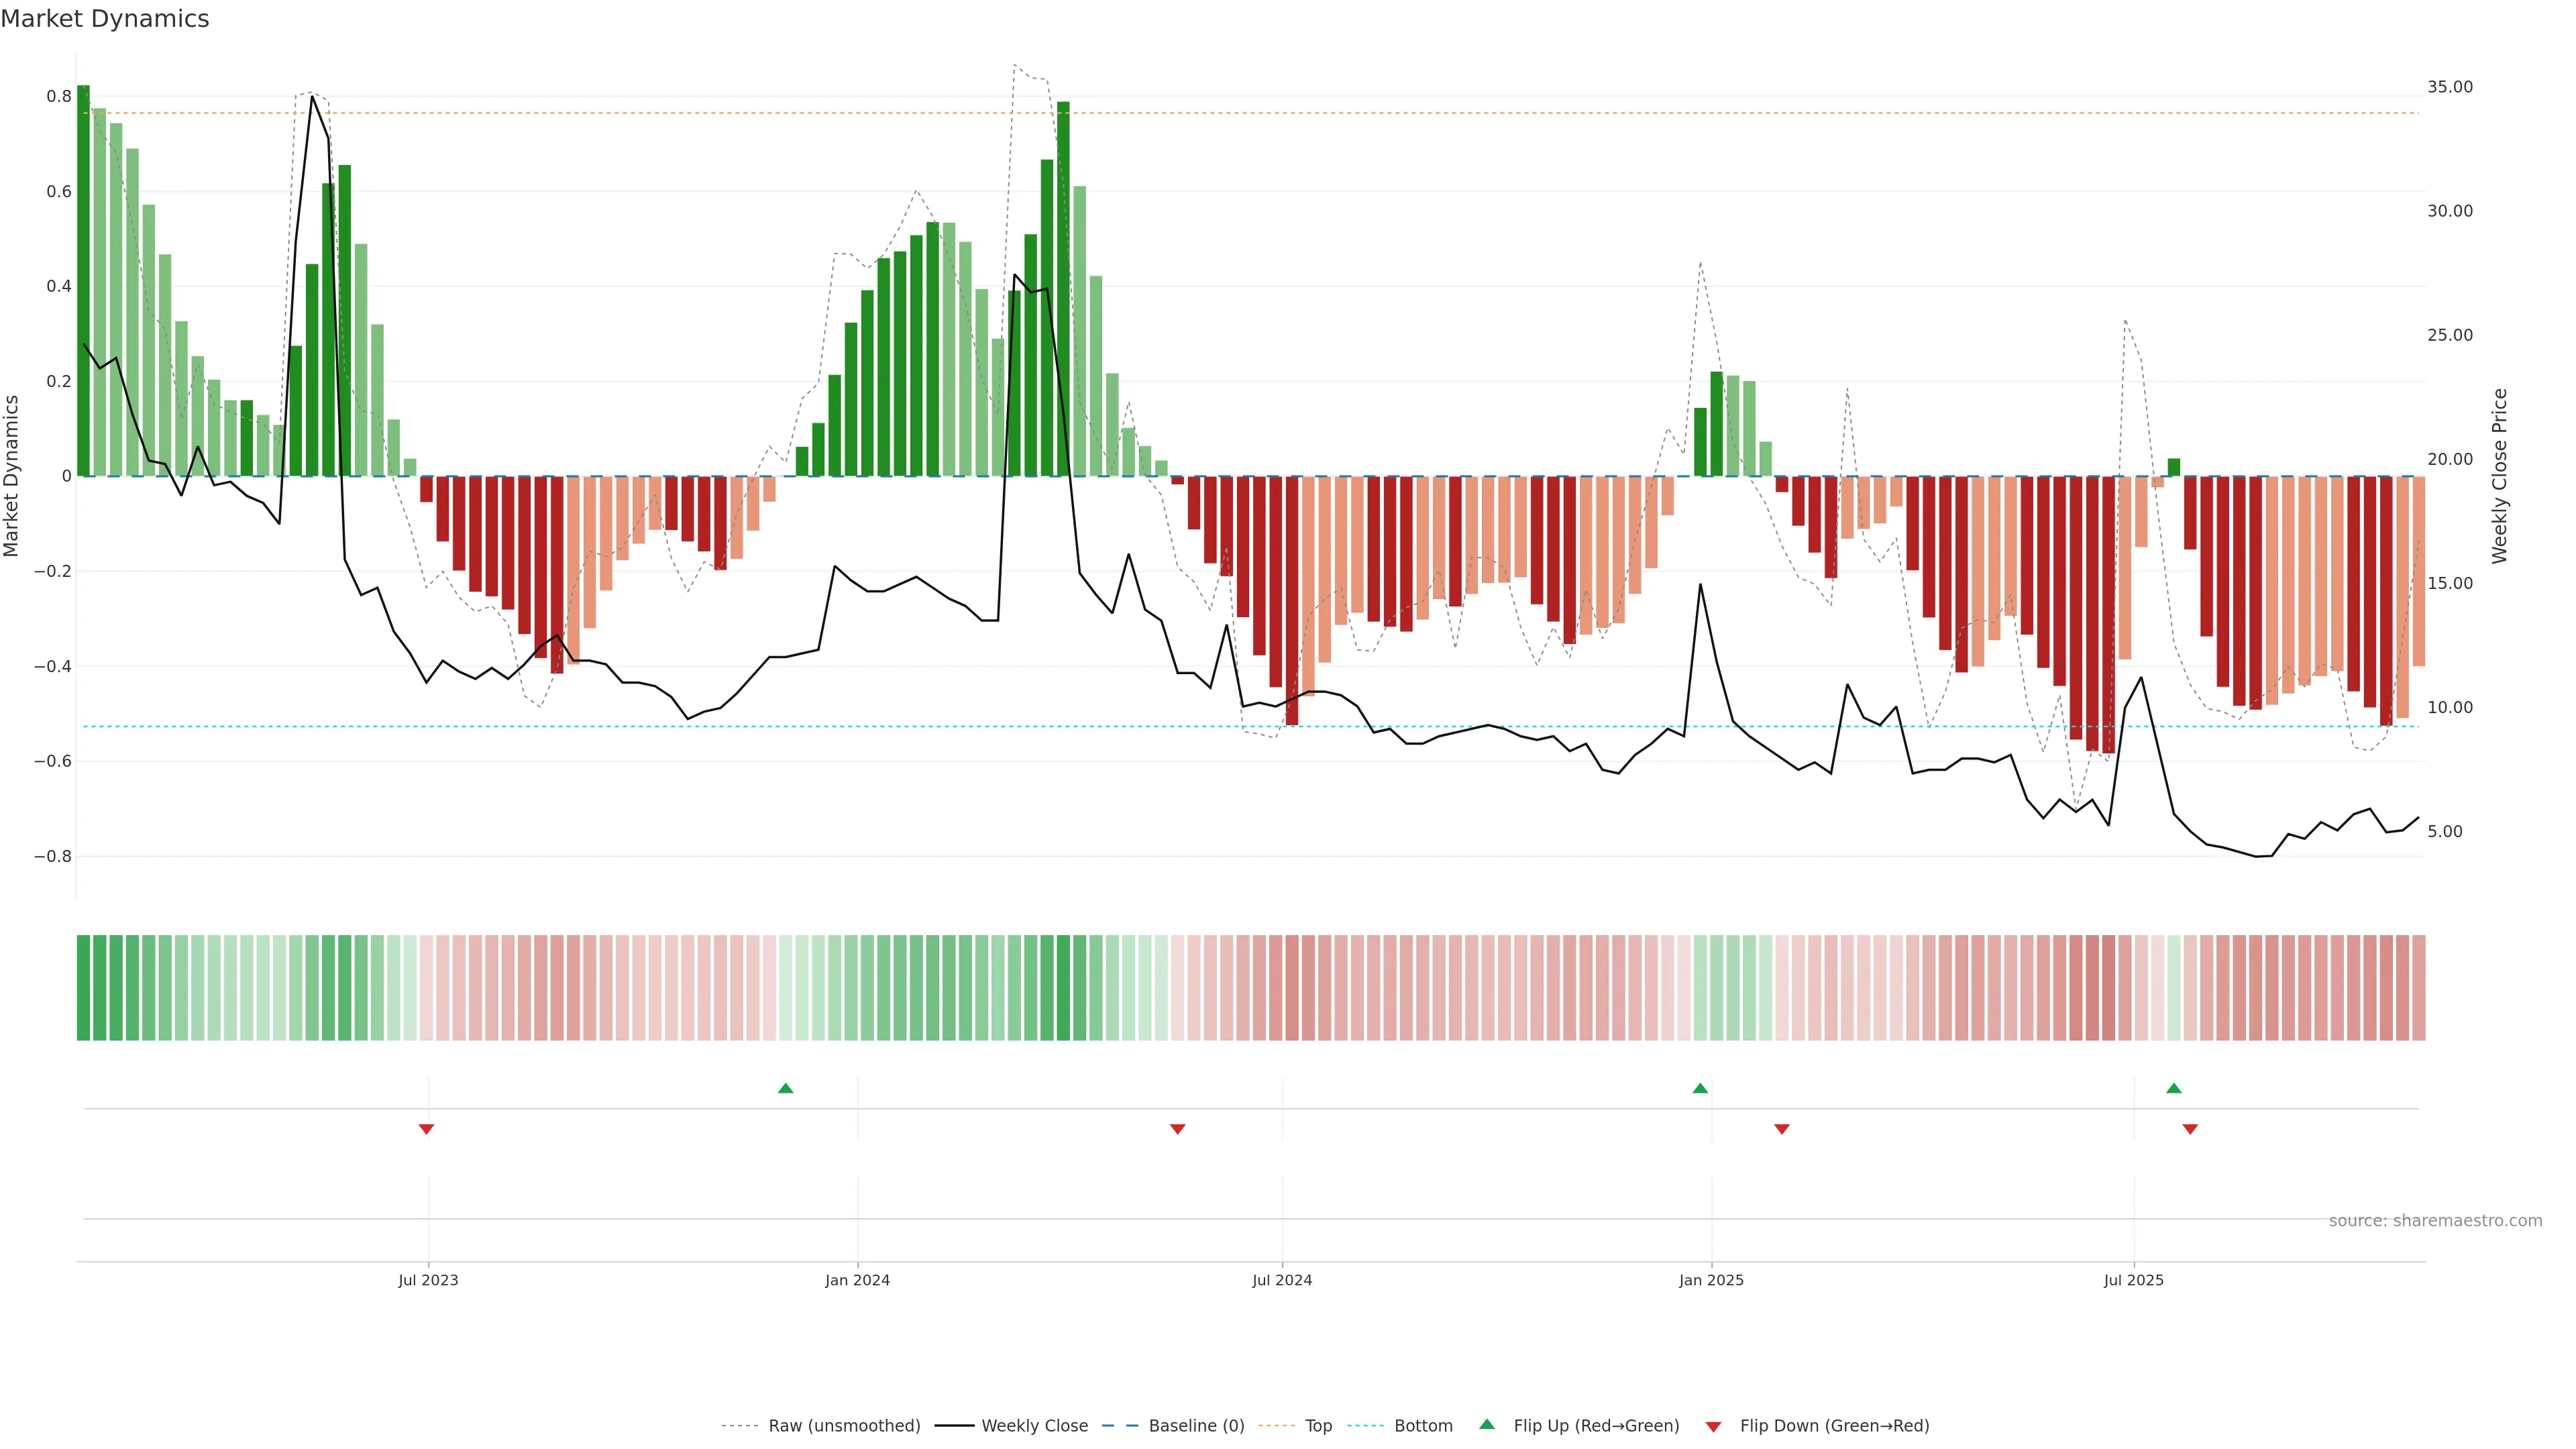Click the first dark green heatmap strip cell
This screenshot has width=2576, height=1449.
pyautogui.click(x=83, y=988)
